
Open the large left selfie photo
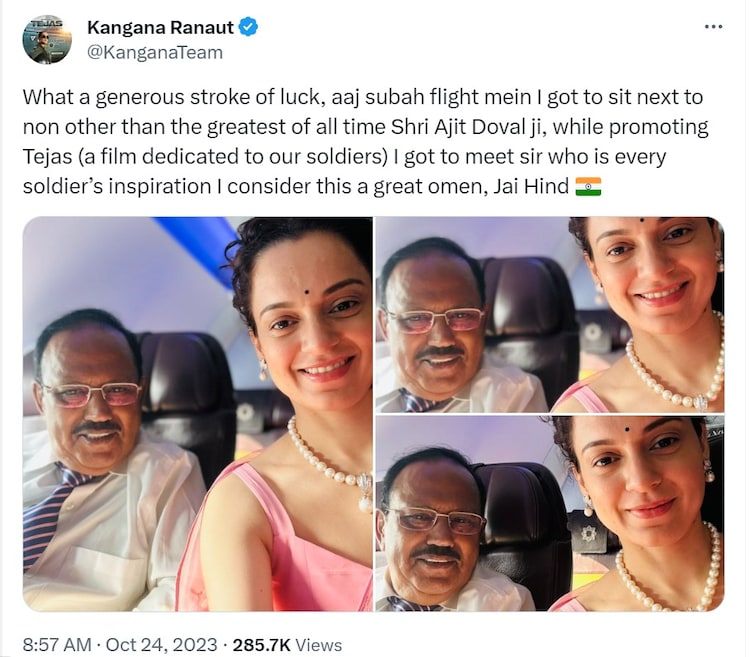(198, 414)
